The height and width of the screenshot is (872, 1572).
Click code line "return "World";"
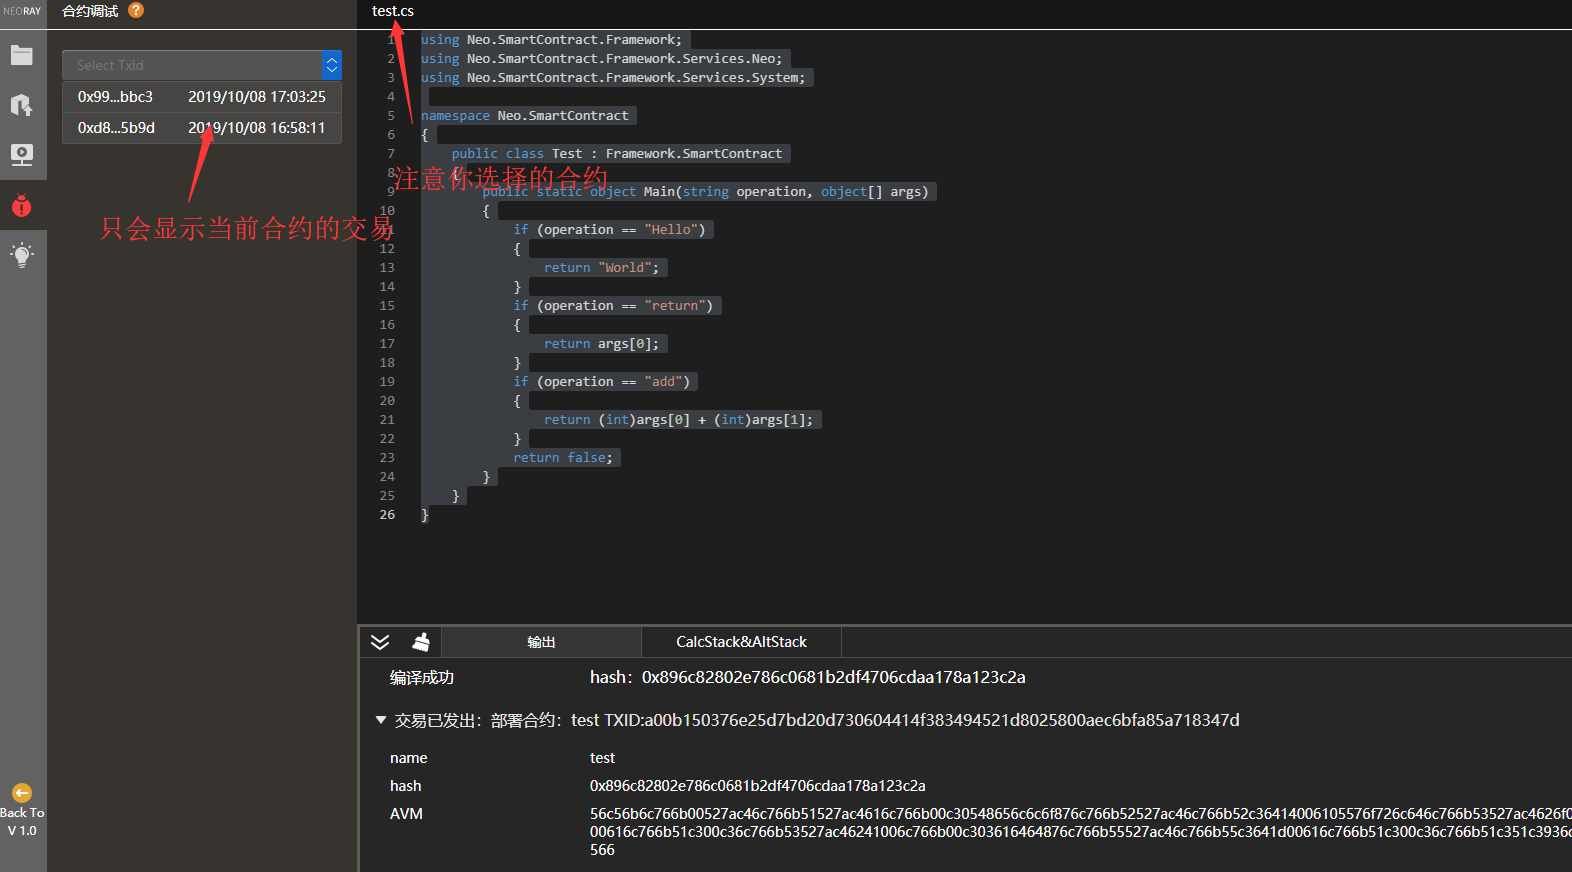(x=601, y=268)
